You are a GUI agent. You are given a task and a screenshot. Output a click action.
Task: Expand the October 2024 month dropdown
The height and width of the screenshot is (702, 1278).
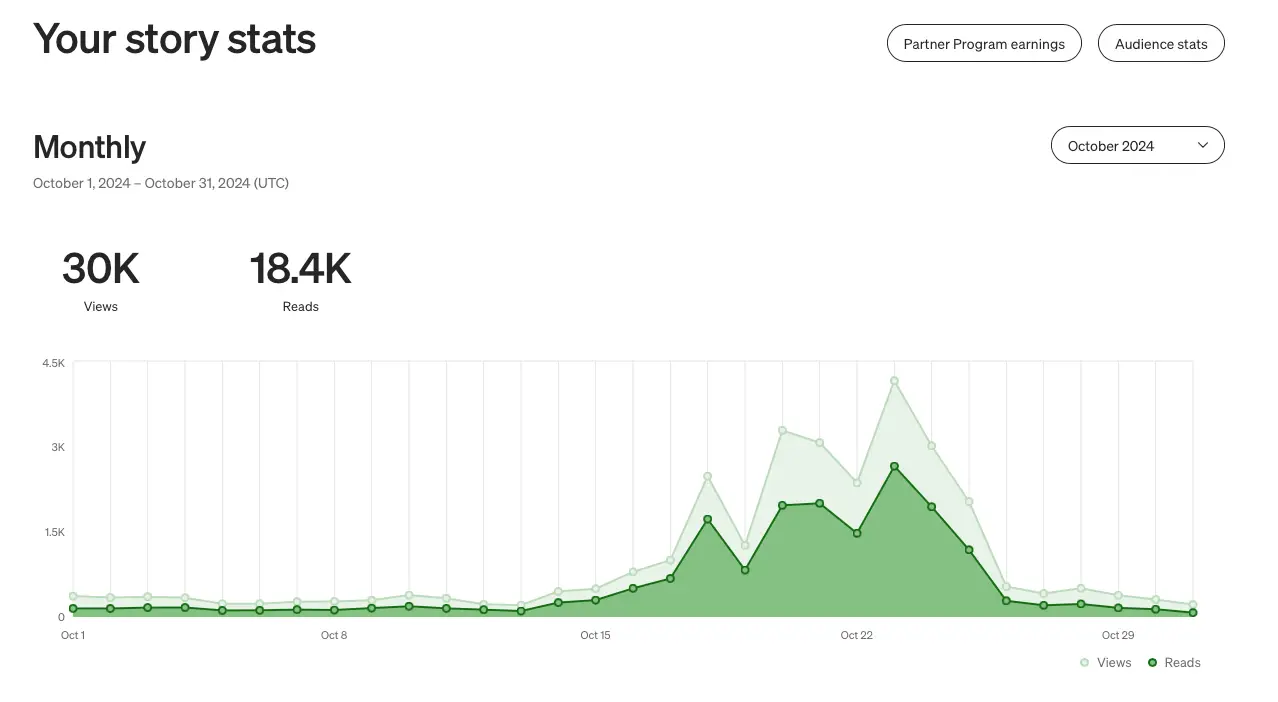point(1137,145)
